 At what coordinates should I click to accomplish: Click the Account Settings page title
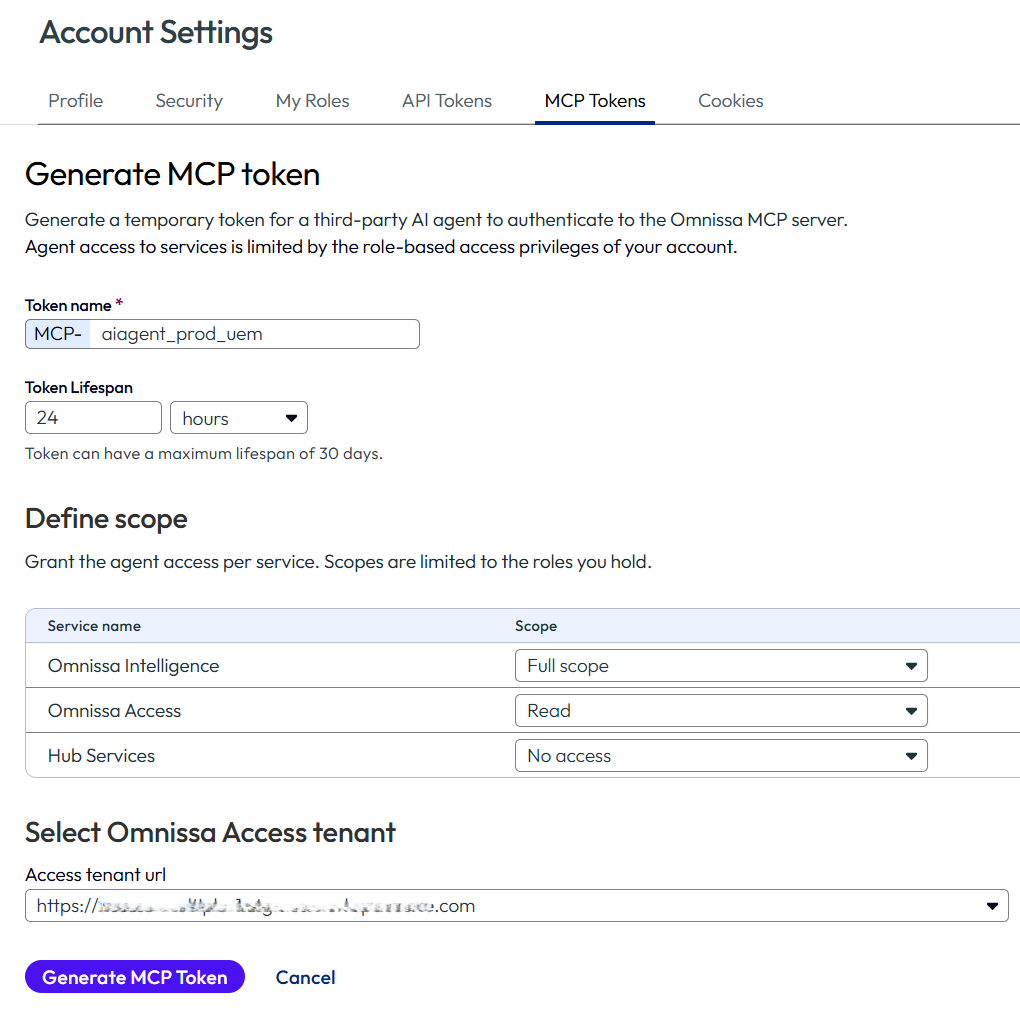(156, 33)
